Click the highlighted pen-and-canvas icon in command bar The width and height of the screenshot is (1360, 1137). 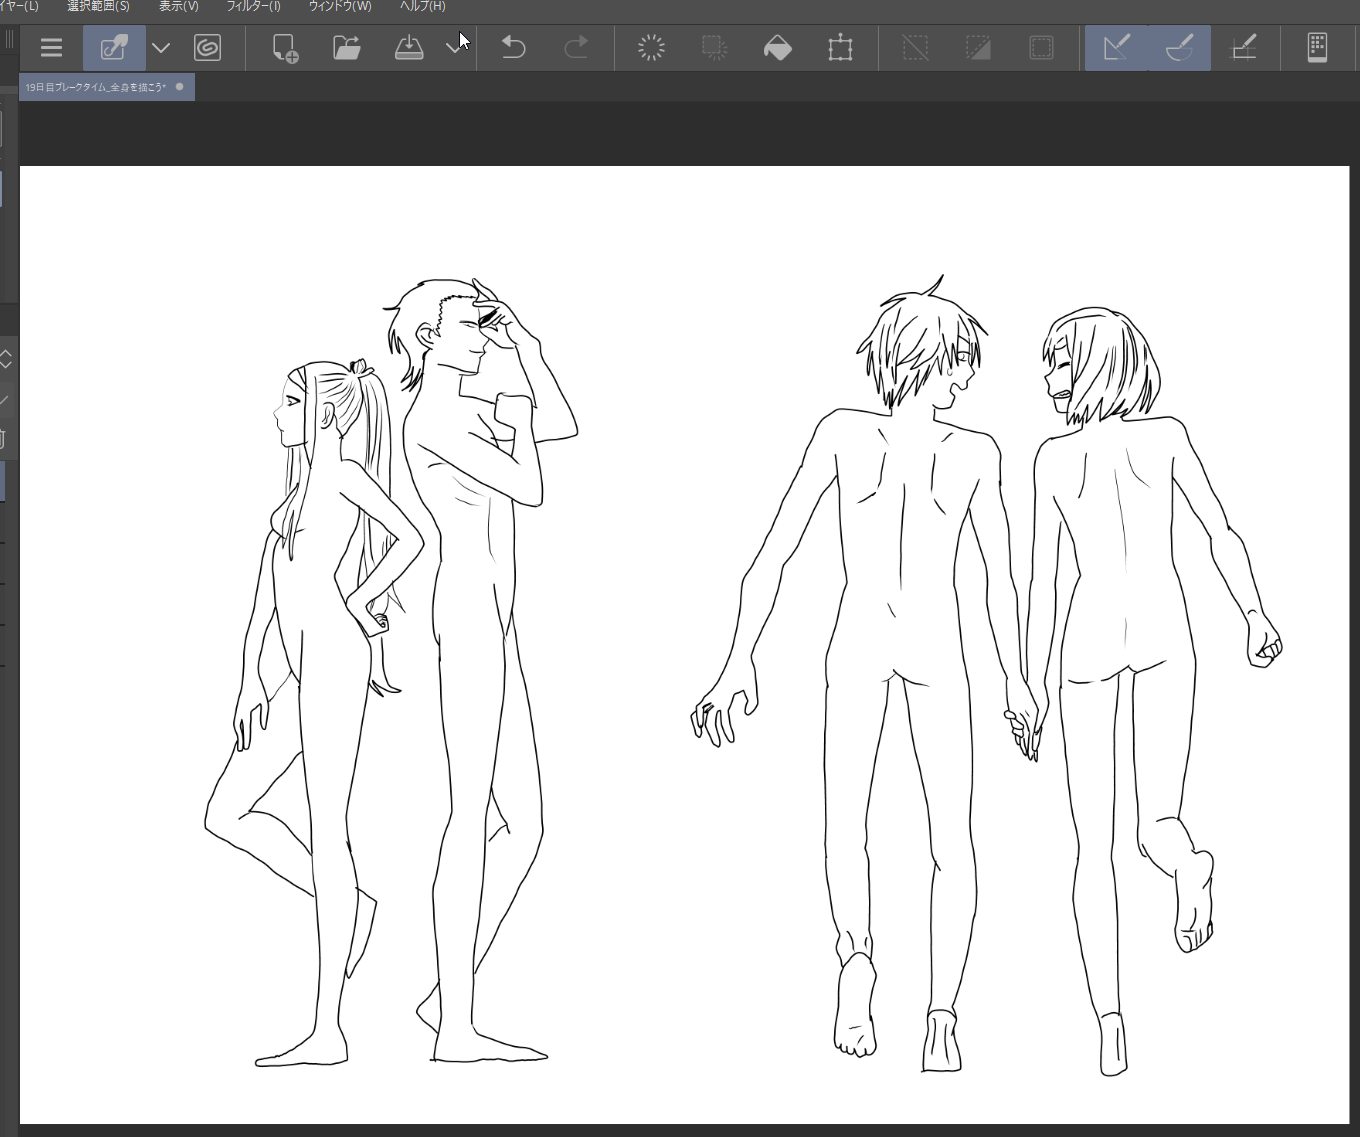click(114, 48)
